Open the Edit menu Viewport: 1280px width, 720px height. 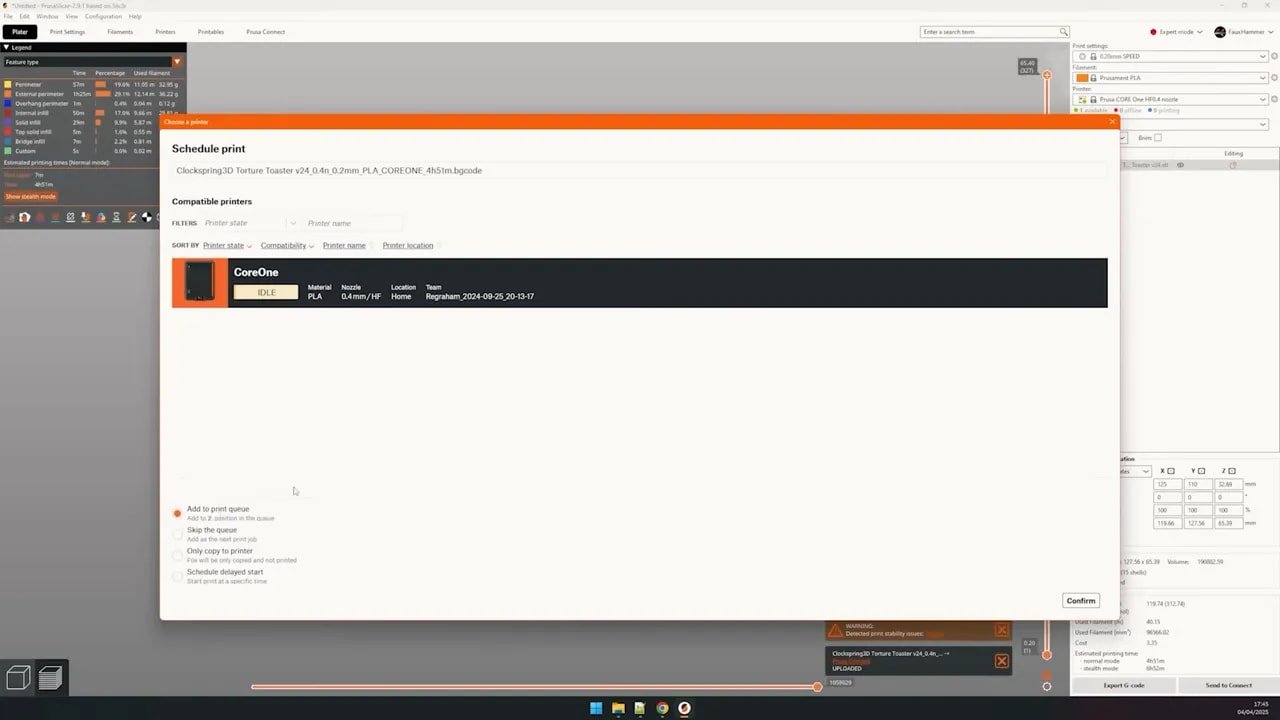pyautogui.click(x=24, y=16)
